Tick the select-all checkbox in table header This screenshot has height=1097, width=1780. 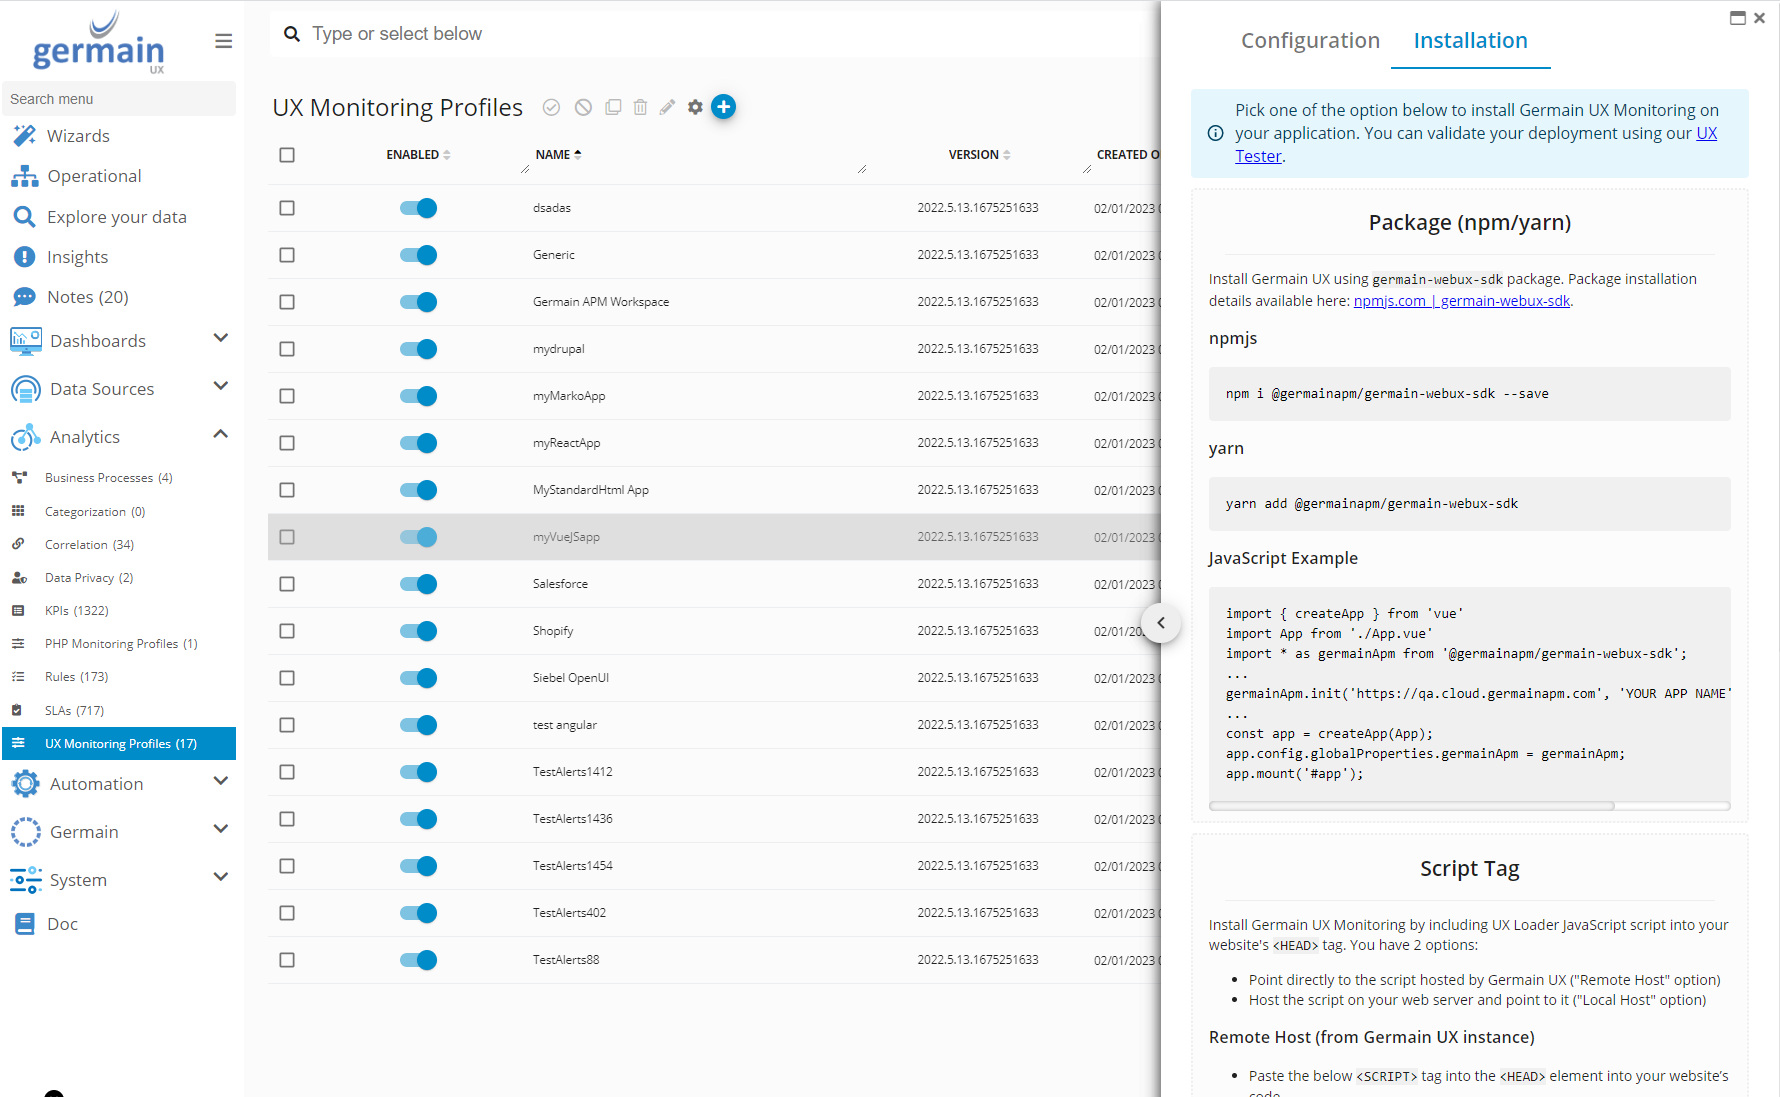[x=287, y=155]
